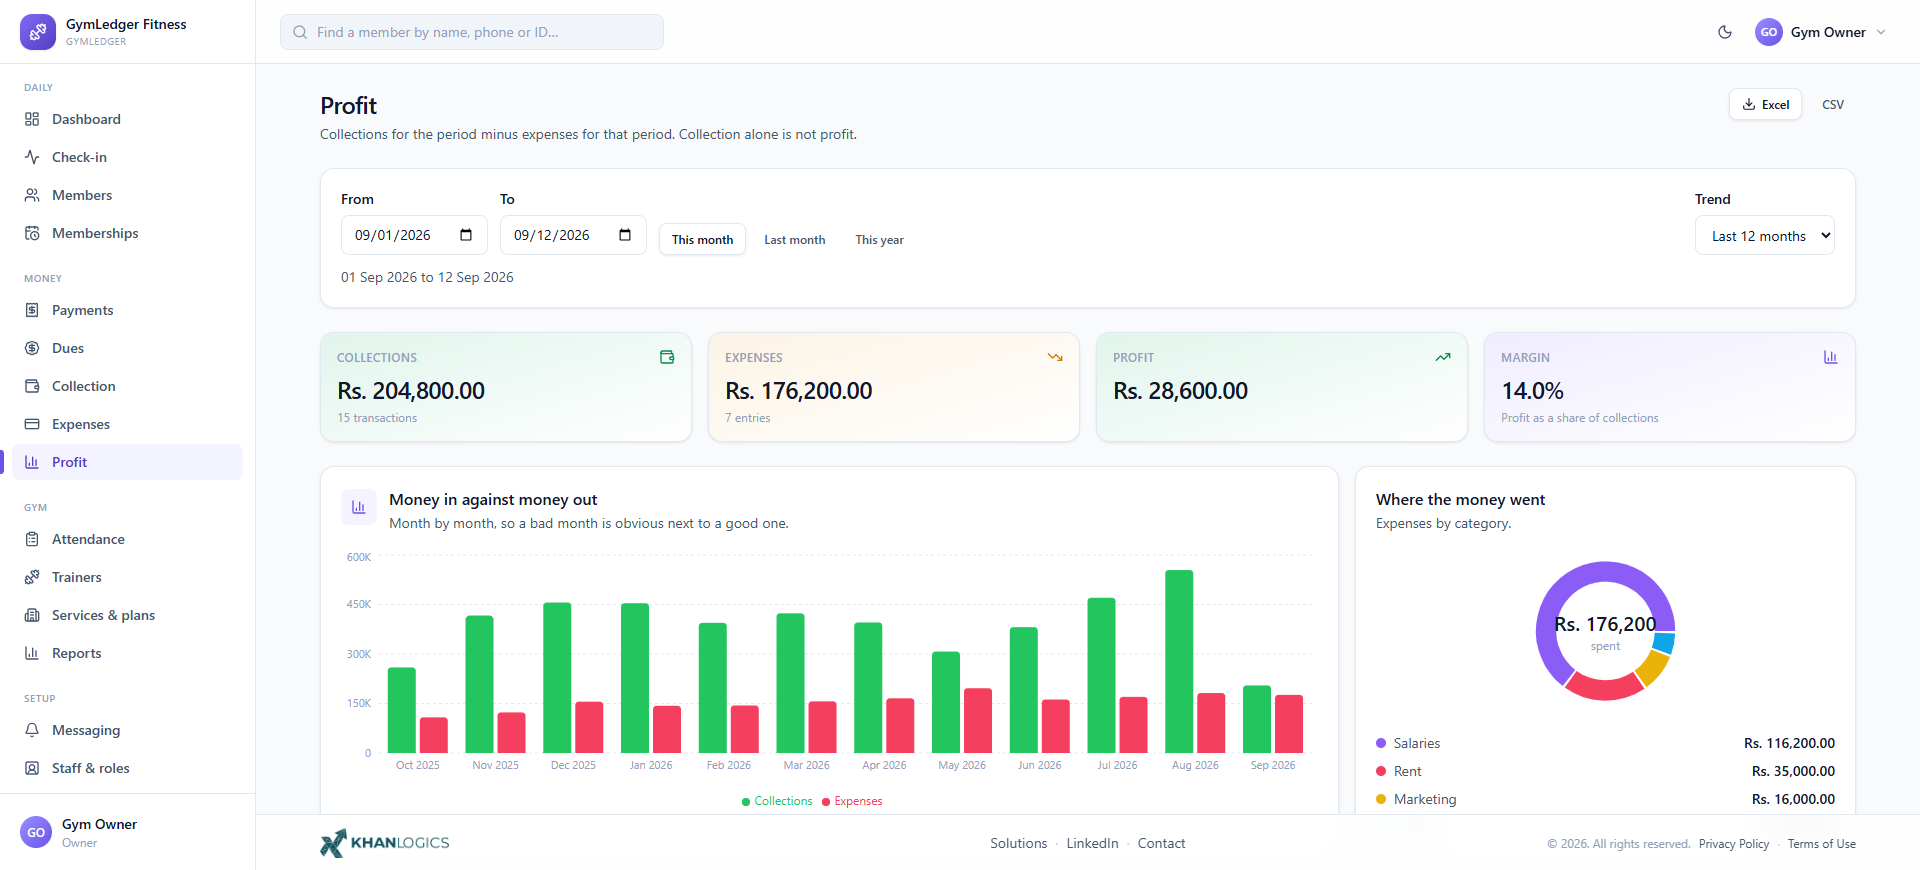This screenshot has width=1920, height=870.
Task: Click the Expenses card icon
Action: point(32,424)
